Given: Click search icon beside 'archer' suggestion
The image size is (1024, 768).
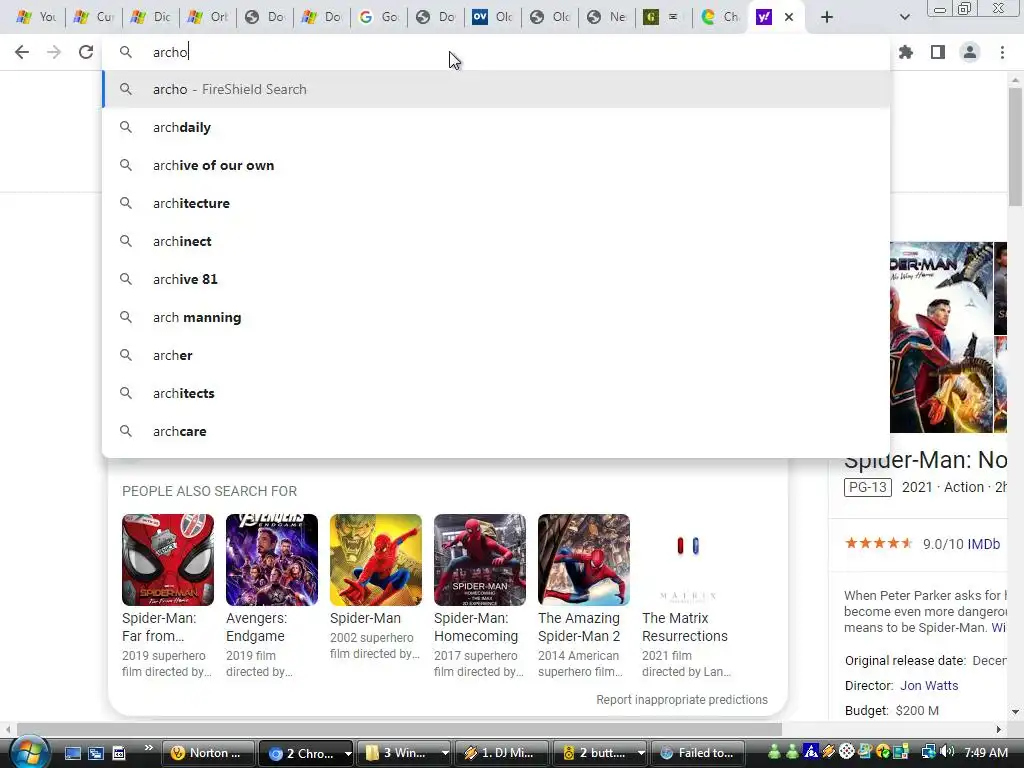Looking at the screenshot, I should point(126,355).
